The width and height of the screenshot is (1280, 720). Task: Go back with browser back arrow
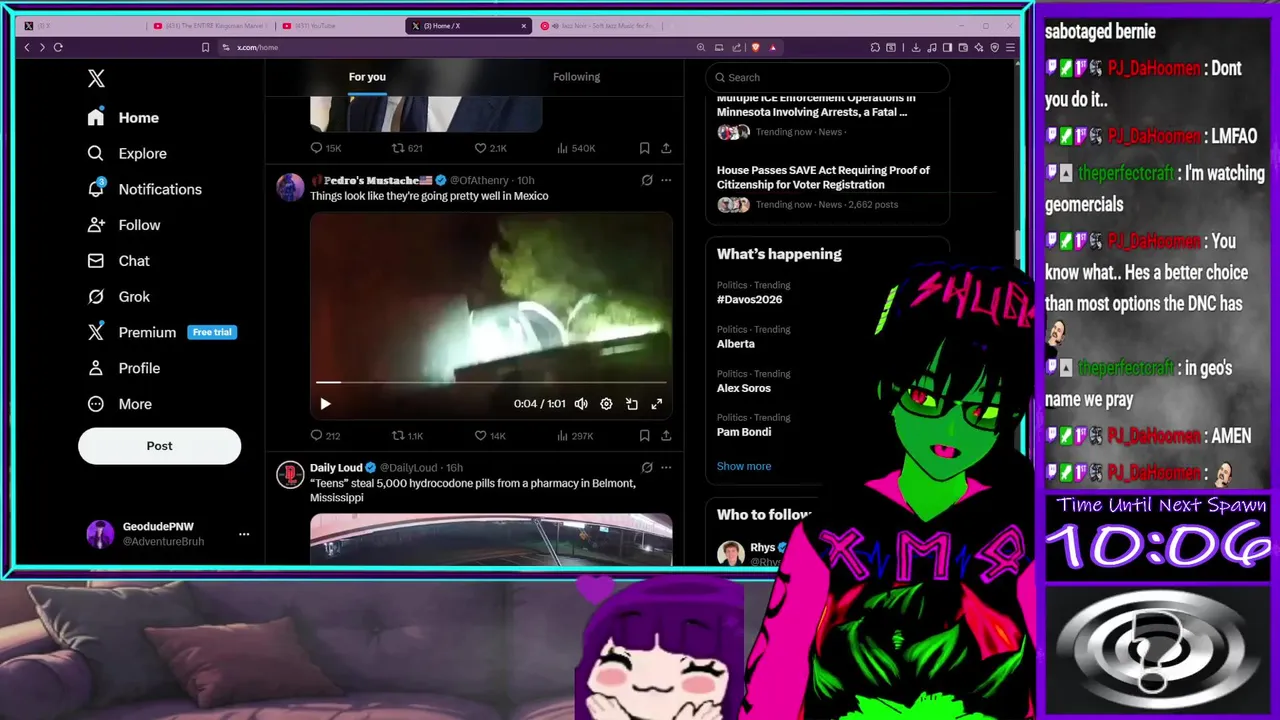[x=27, y=47]
